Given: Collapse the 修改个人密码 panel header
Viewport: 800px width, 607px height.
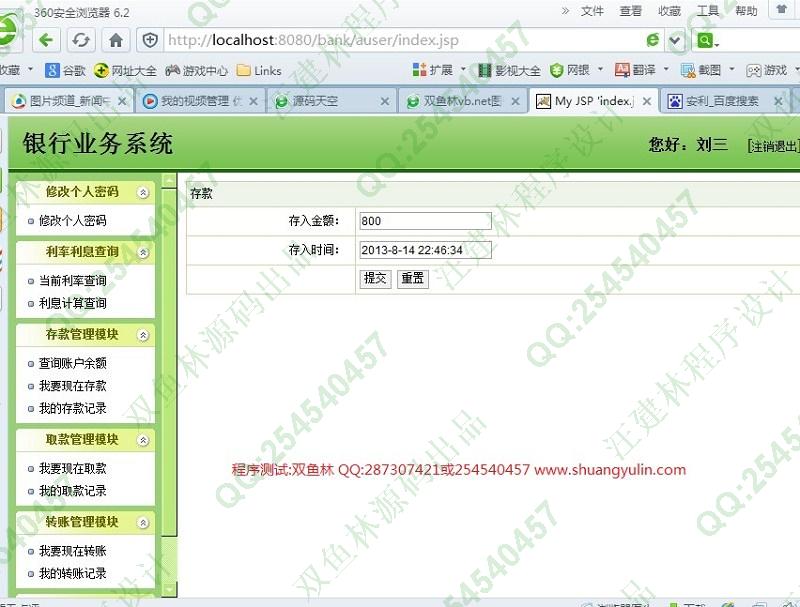Looking at the screenshot, I should click(143, 192).
